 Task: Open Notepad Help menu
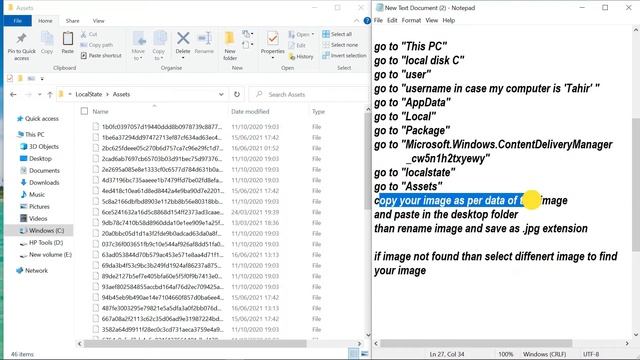449,20
